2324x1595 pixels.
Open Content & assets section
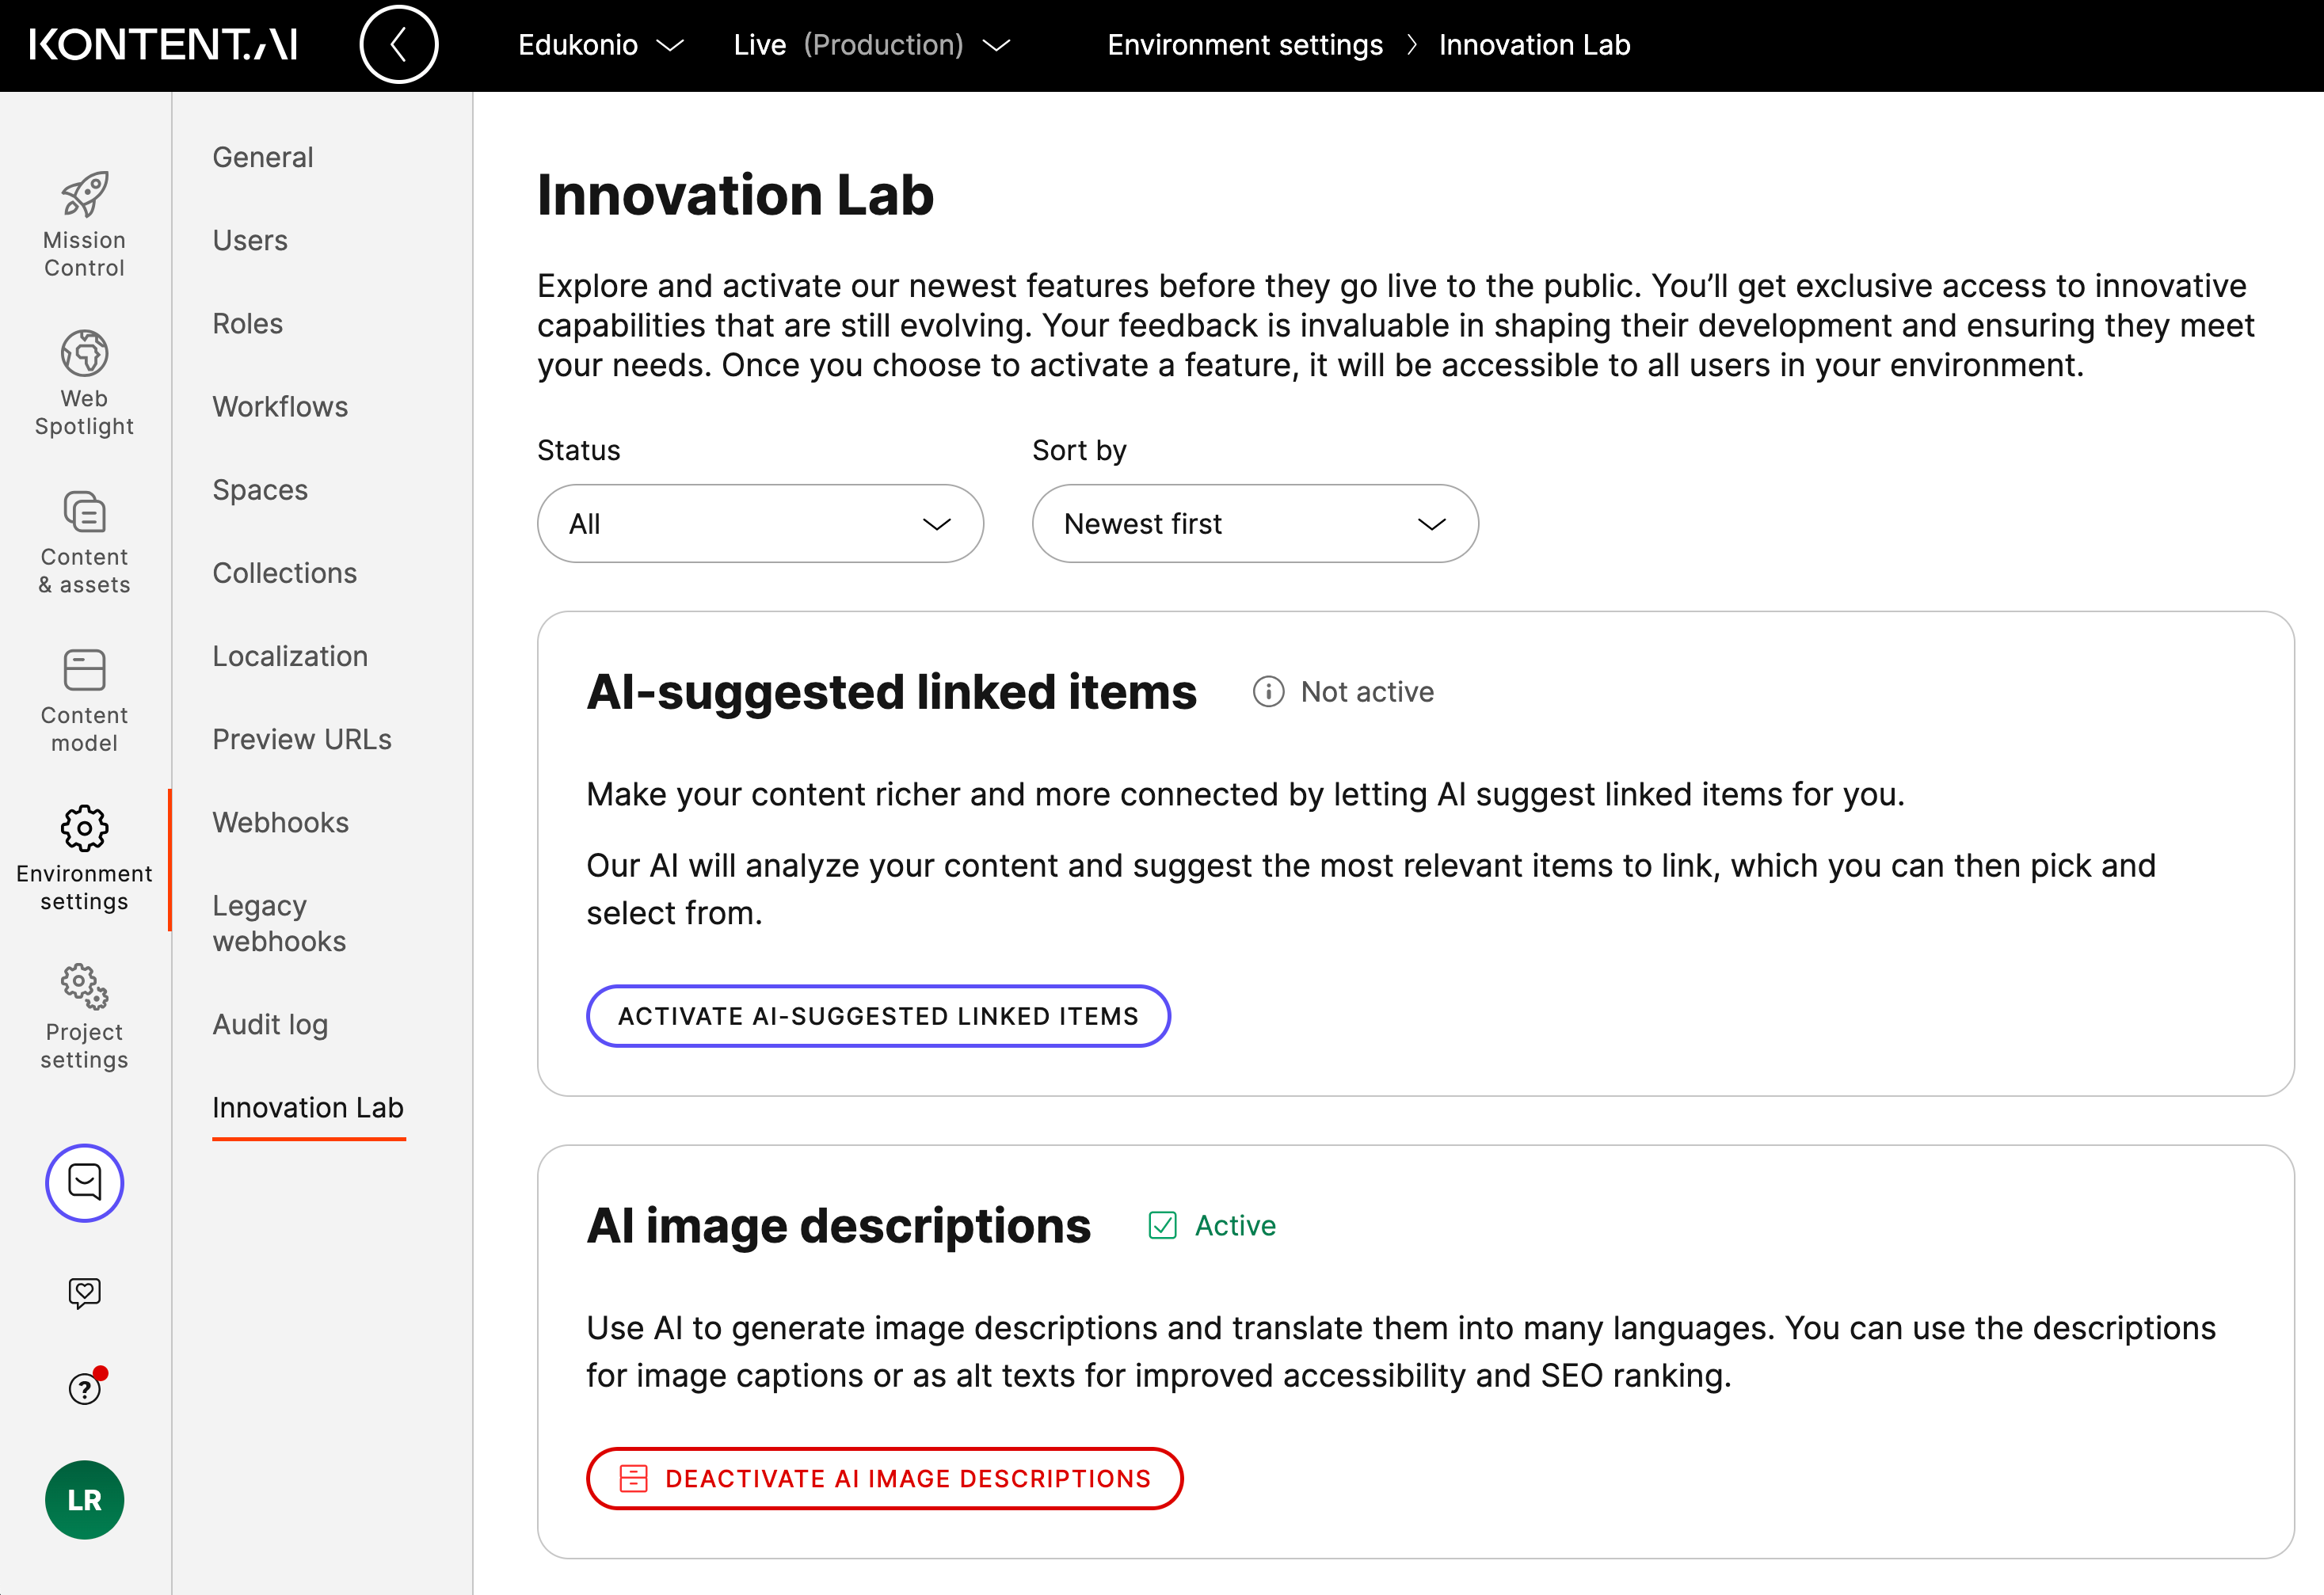(84, 540)
